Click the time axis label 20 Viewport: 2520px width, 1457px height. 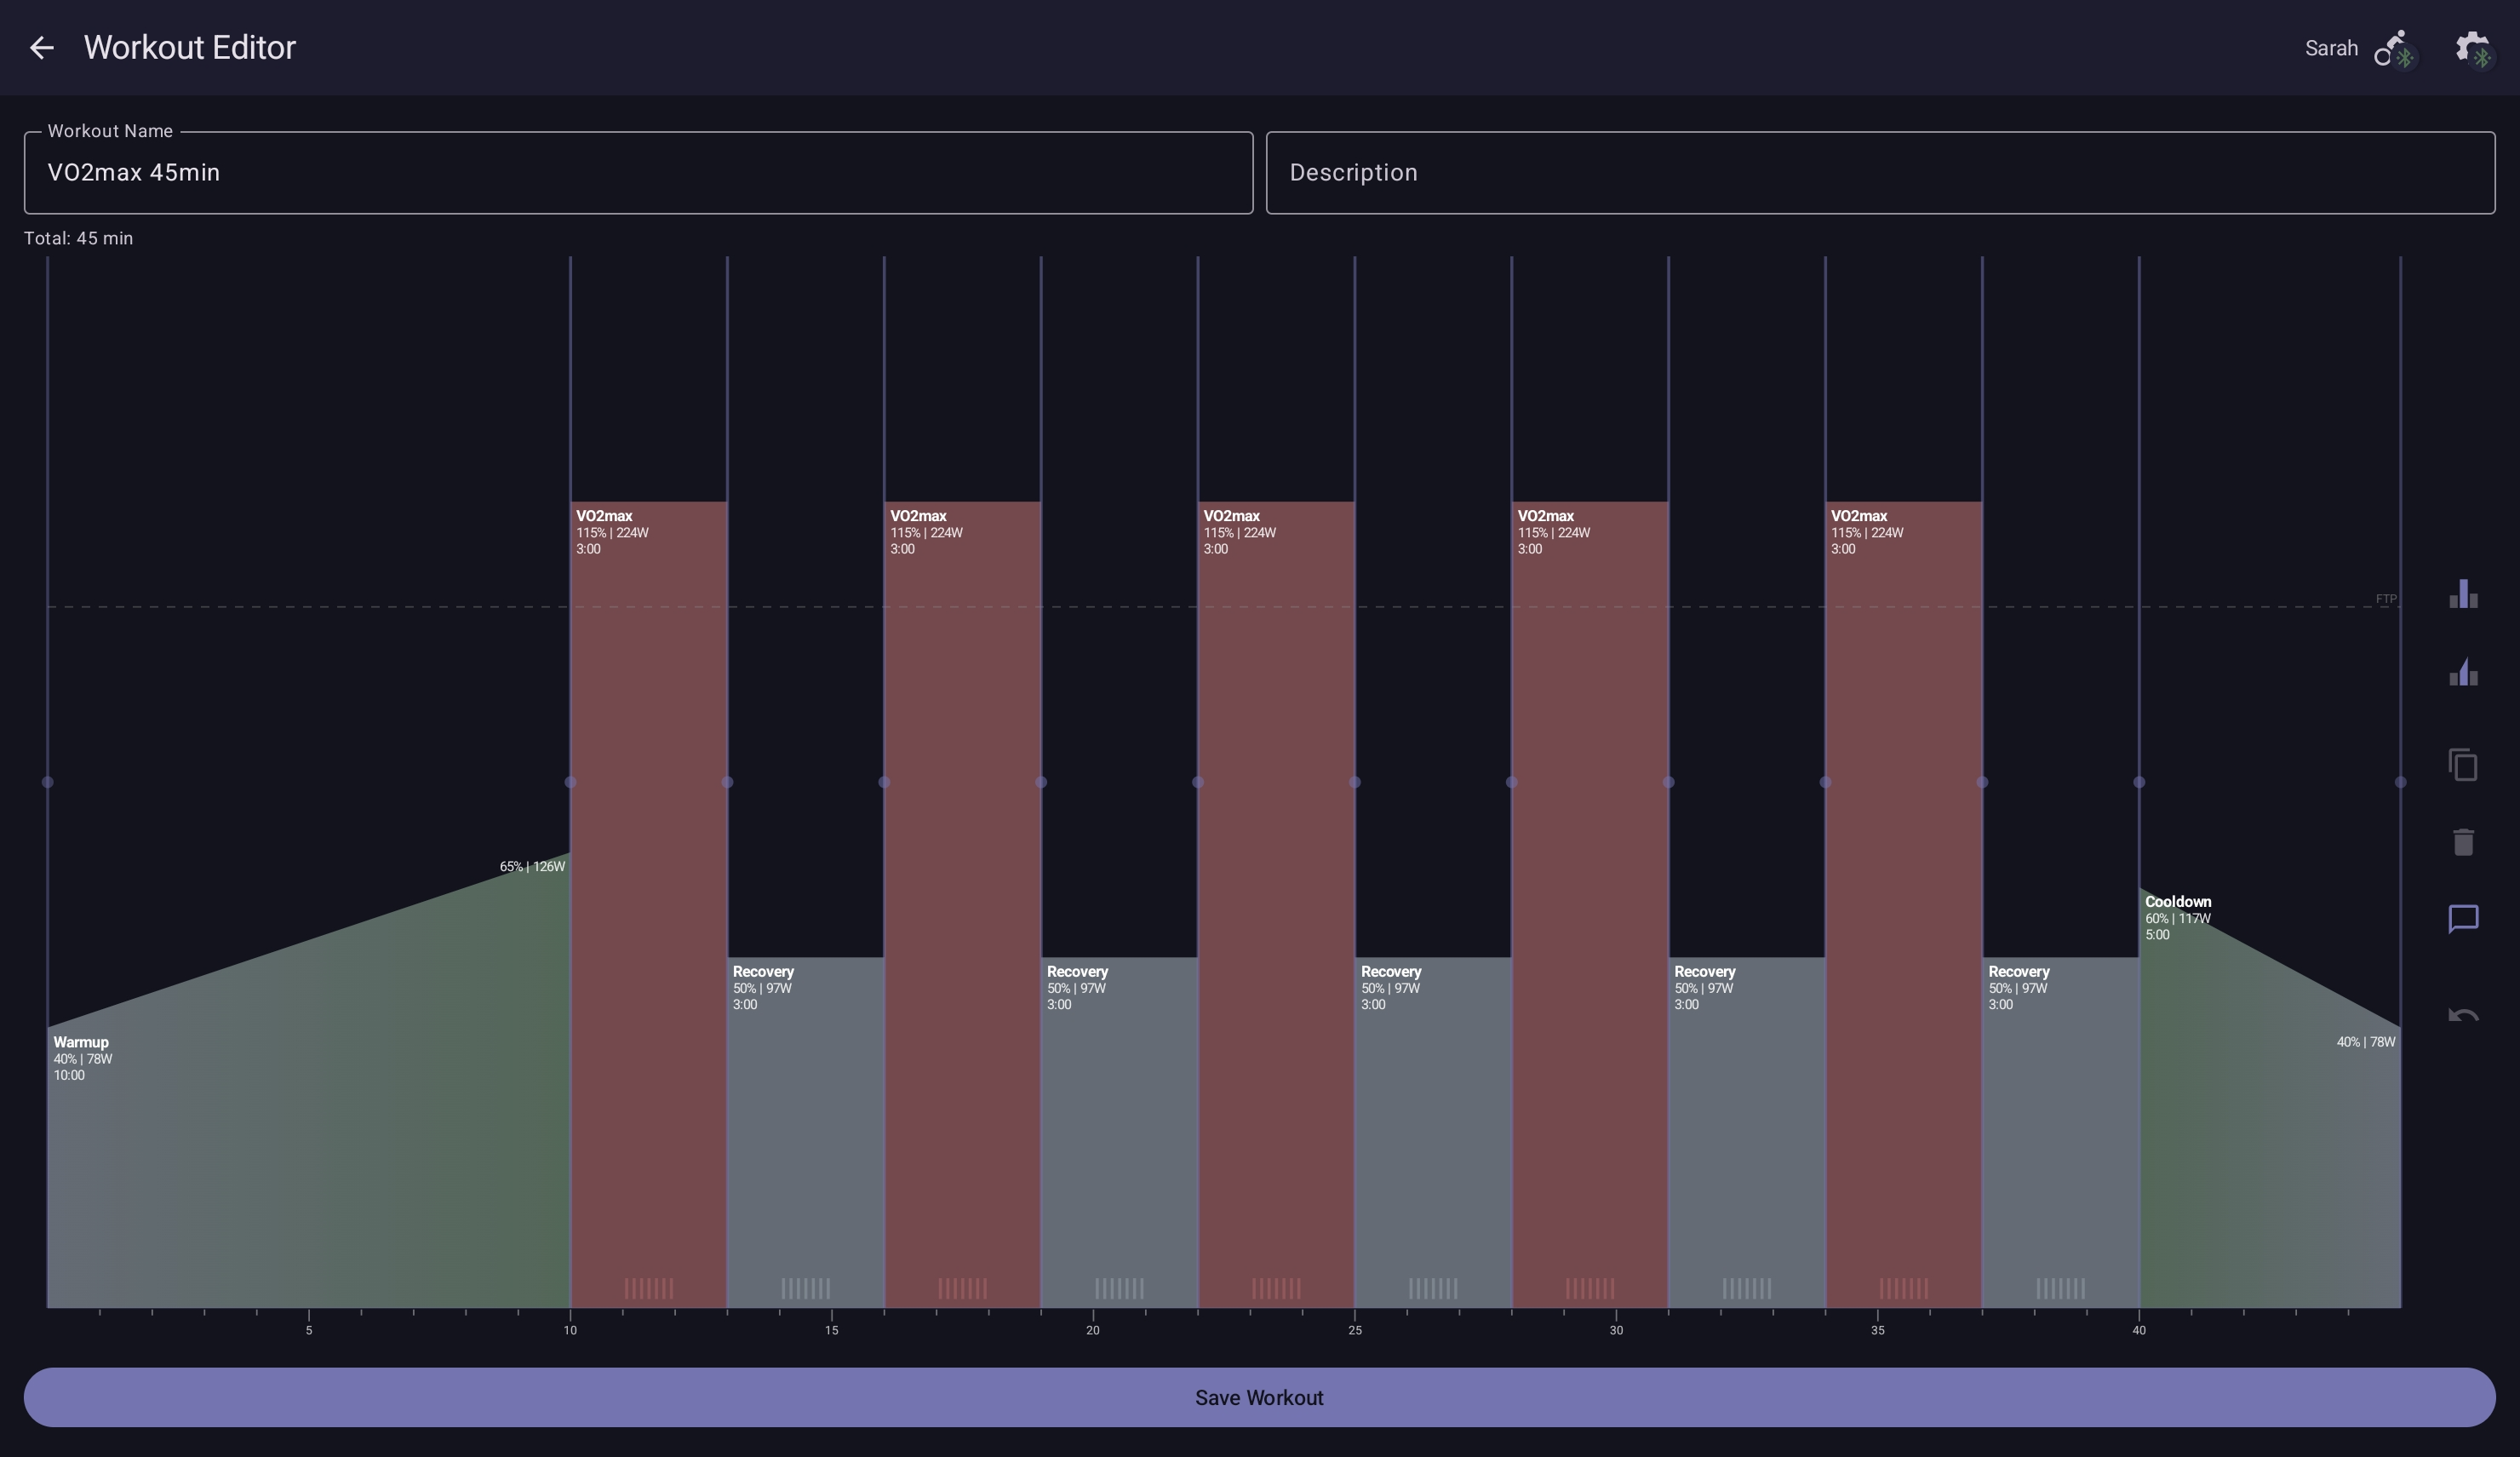coord(1093,1330)
